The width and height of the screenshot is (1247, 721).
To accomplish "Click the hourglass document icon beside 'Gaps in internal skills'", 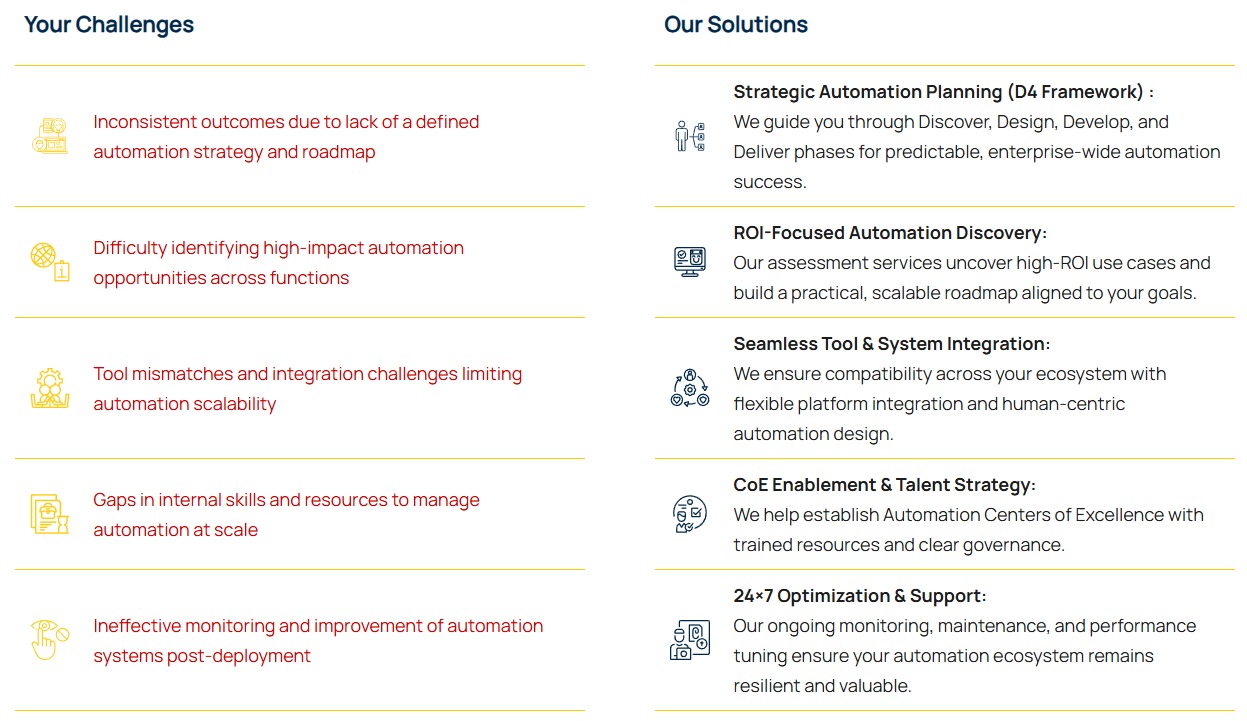I will (x=50, y=514).
